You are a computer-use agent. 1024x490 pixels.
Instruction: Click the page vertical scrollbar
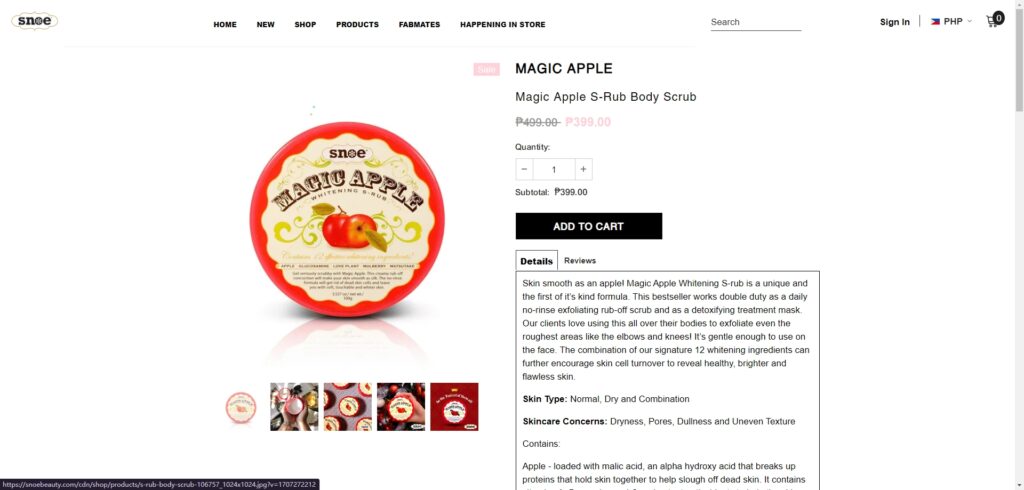[x=1019, y=245]
